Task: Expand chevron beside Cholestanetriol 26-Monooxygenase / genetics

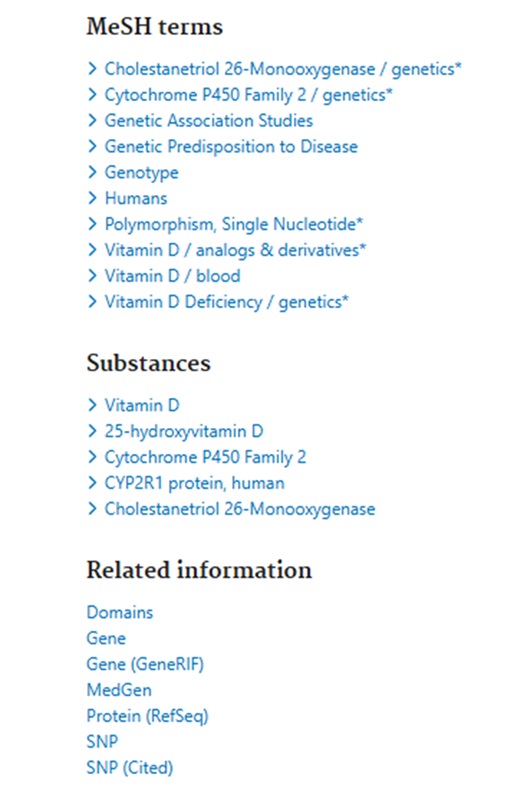Action: click(x=92, y=68)
